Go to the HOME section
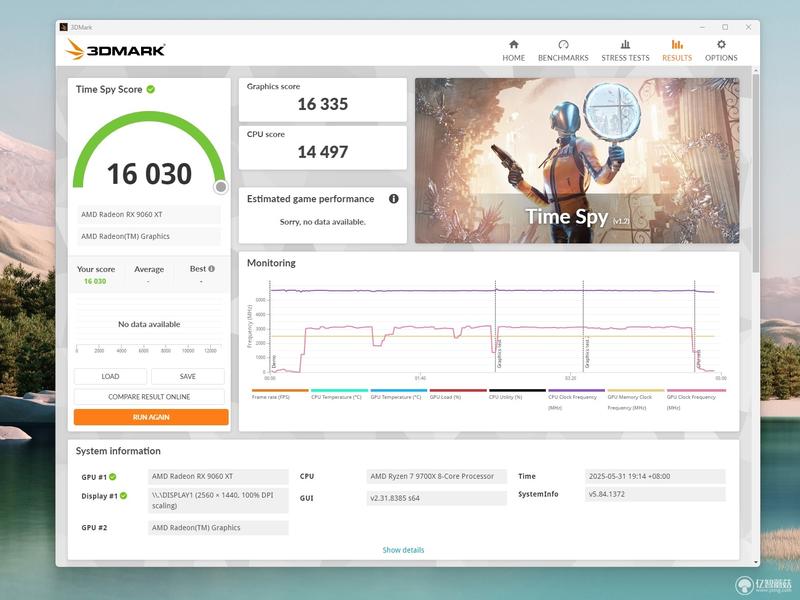This screenshot has width=800, height=600. [x=513, y=51]
